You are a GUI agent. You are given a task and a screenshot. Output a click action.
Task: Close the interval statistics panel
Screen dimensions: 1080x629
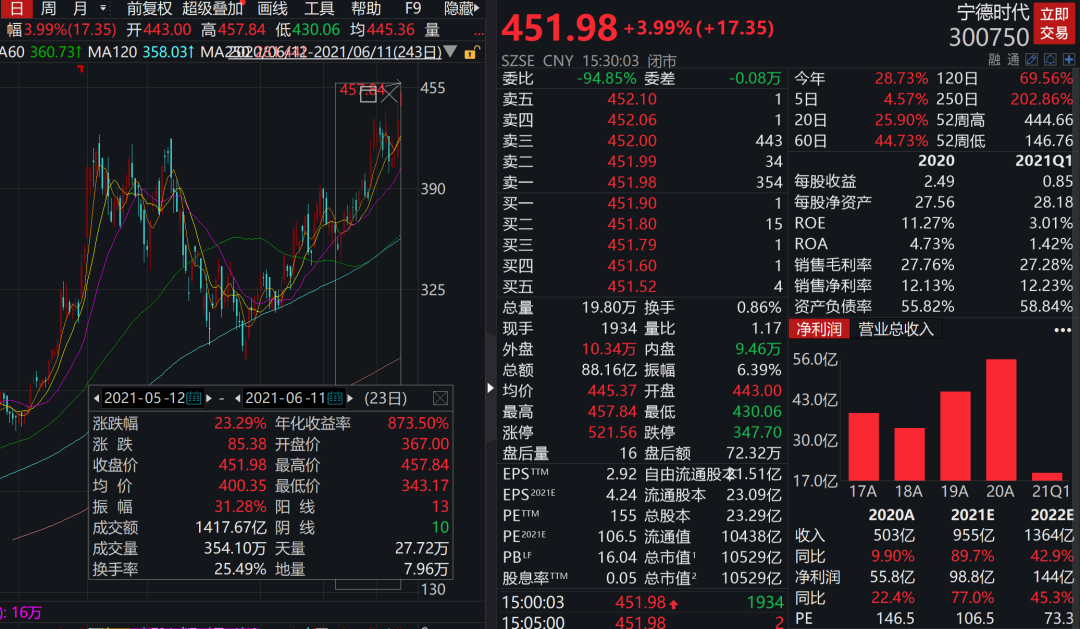(440, 398)
